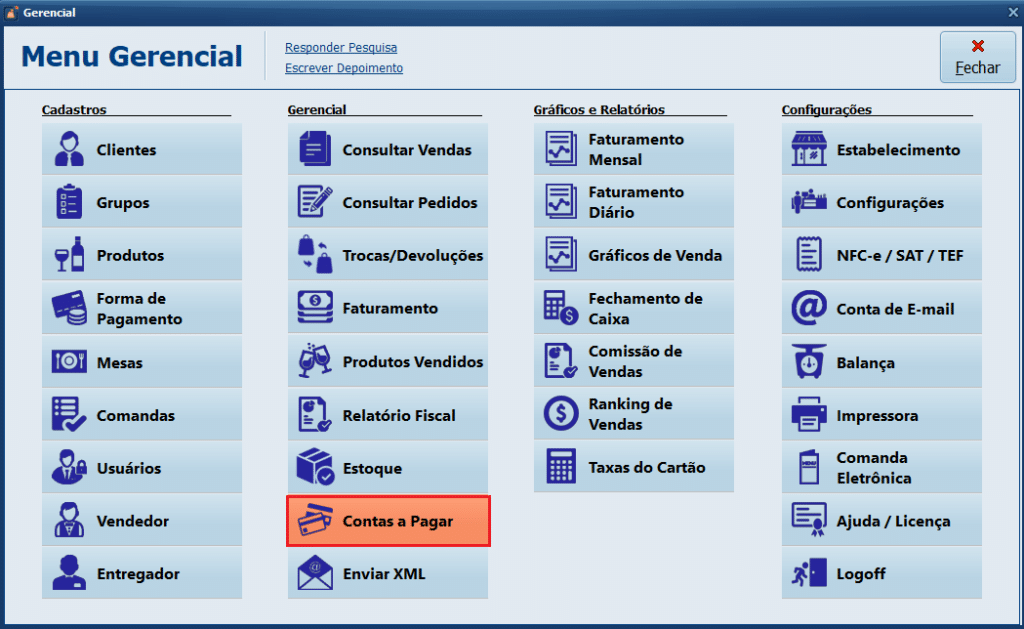The width and height of the screenshot is (1024, 629).
Task: Click the Ranking de Vendas dollar icon
Action: (x=560, y=414)
